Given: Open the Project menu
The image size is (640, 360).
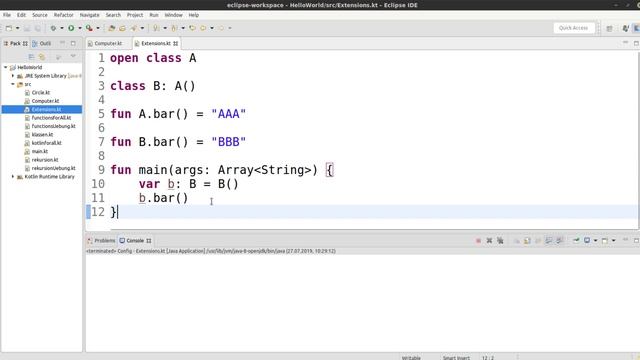Looking at the screenshot, I should click(135, 15).
